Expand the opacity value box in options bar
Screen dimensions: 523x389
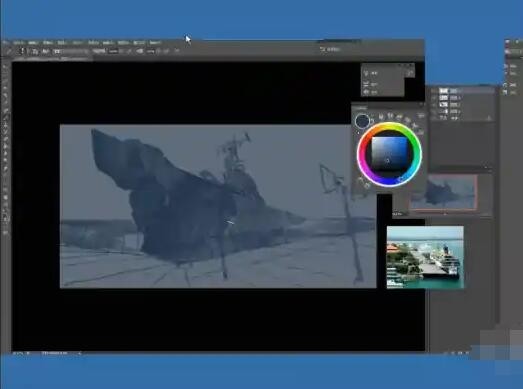[x=113, y=51]
